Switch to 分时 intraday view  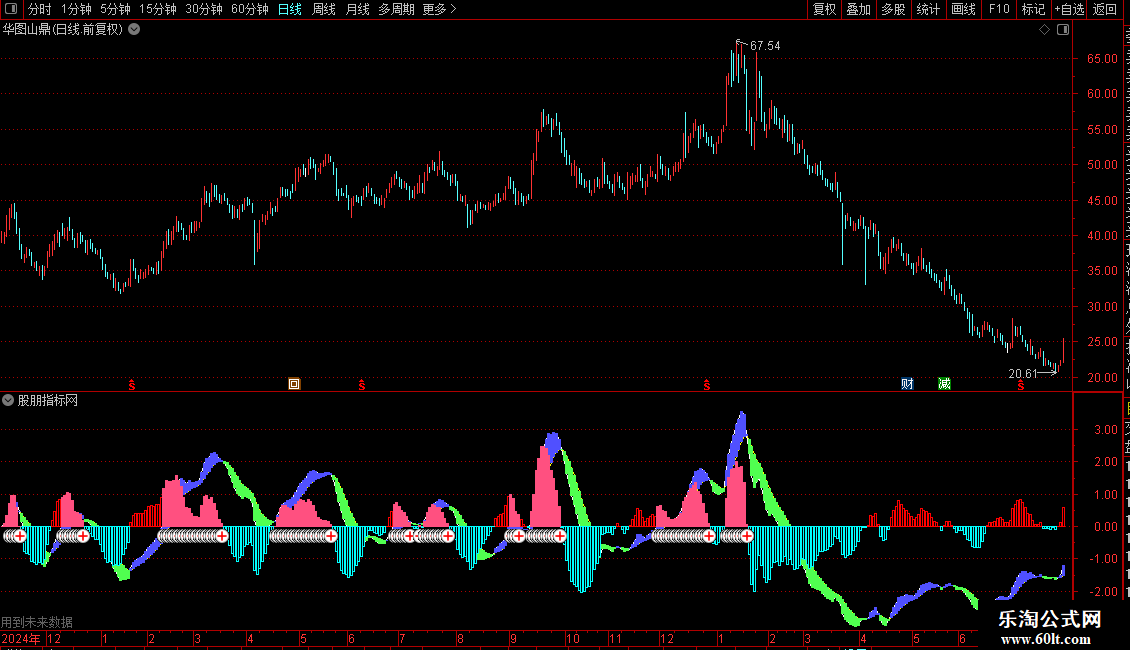tap(40, 9)
